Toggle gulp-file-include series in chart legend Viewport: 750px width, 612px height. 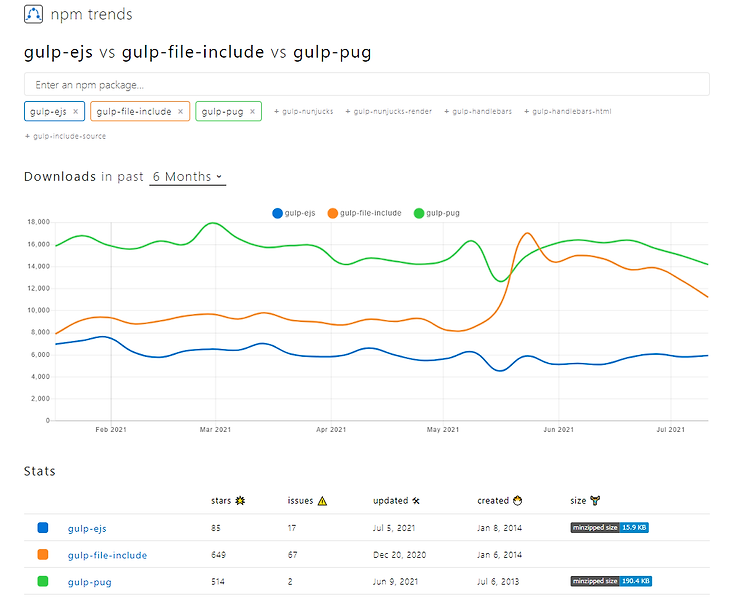[364, 213]
